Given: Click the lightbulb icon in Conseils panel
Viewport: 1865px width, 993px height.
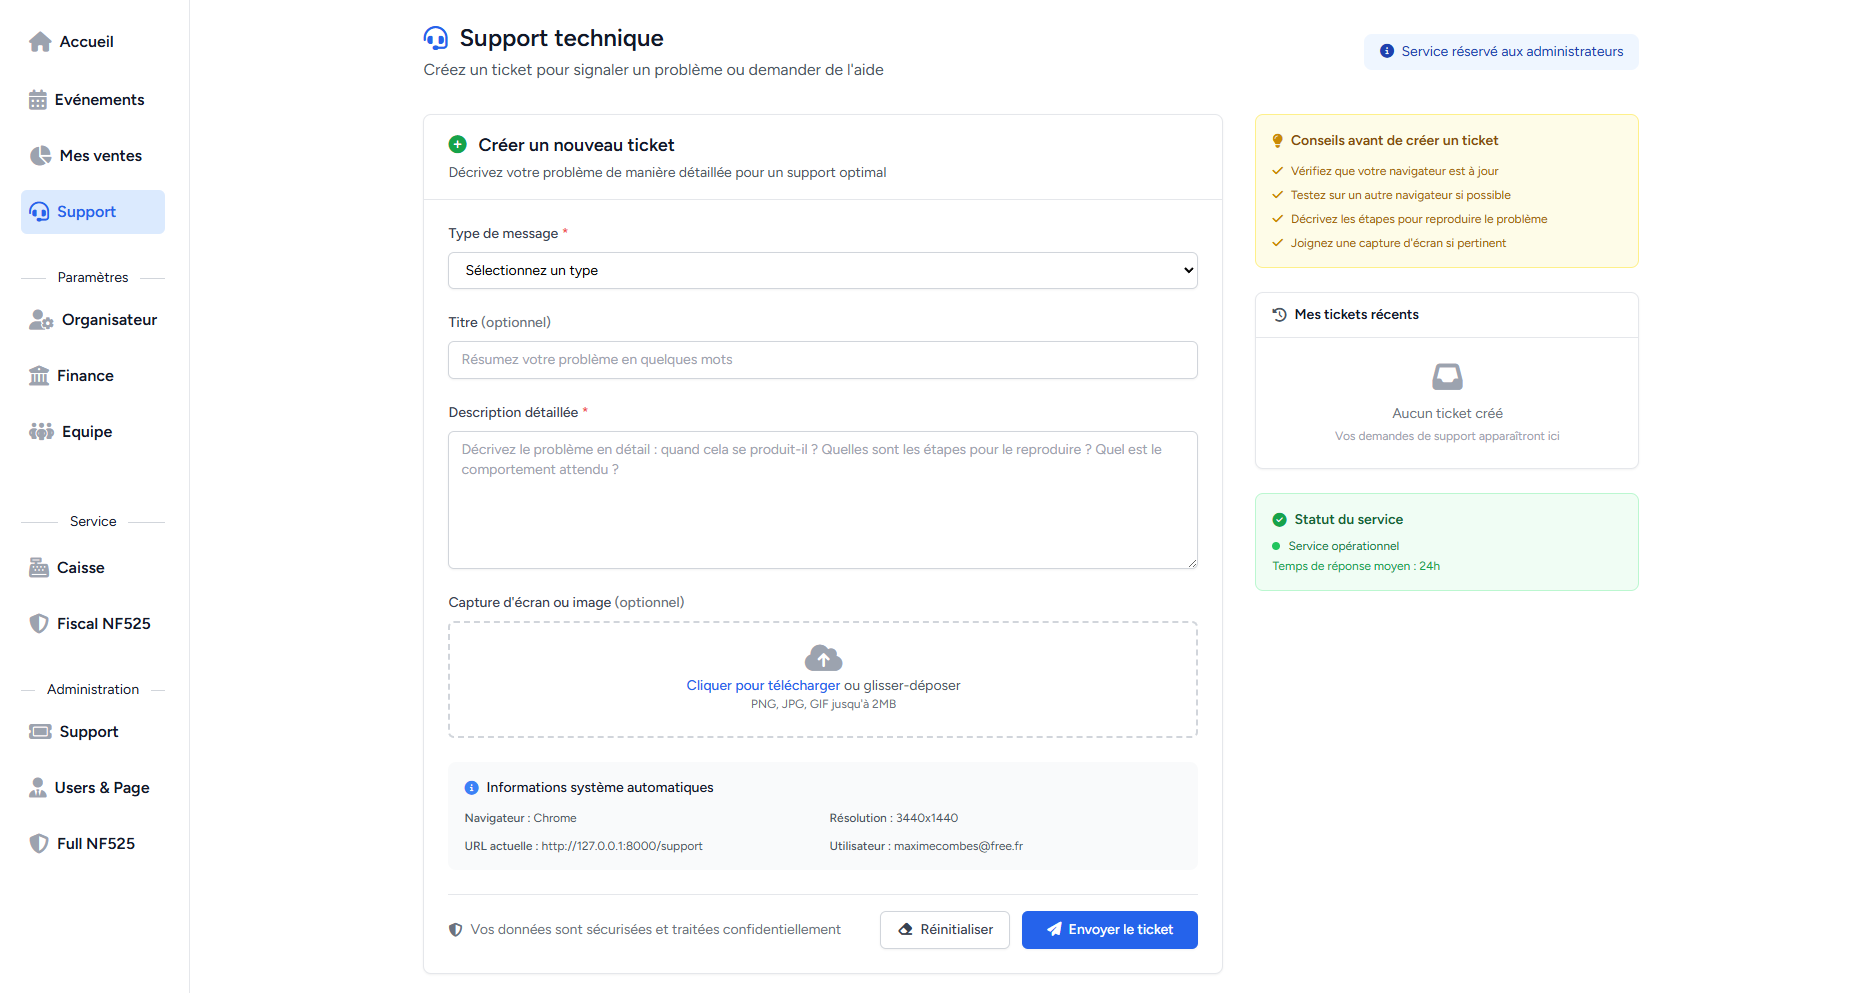Looking at the screenshot, I should tap(1277, 141).
